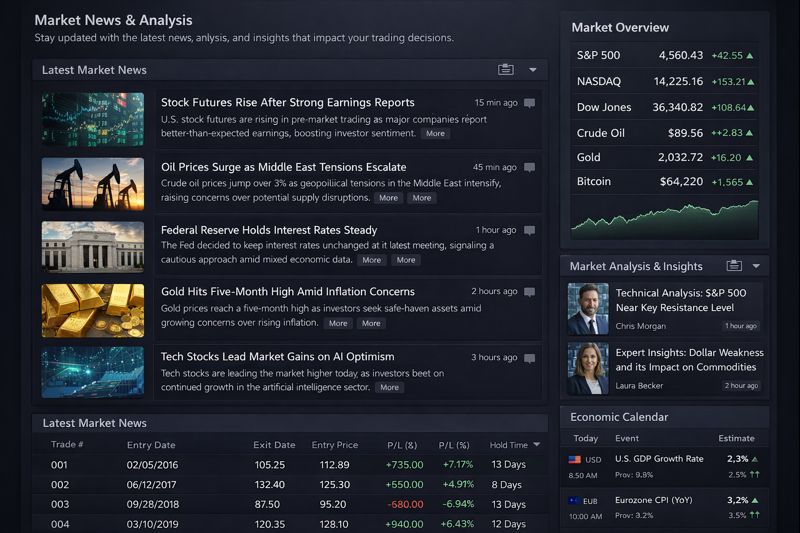
Task: Click the green up arrow in the S&P 500 row
Action: tap(749, 56)
